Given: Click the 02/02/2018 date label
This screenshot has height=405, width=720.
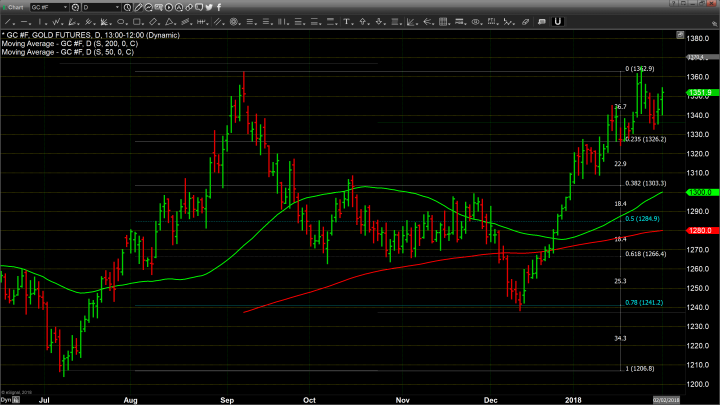Looking at the screenshot, I should [666, 400].
